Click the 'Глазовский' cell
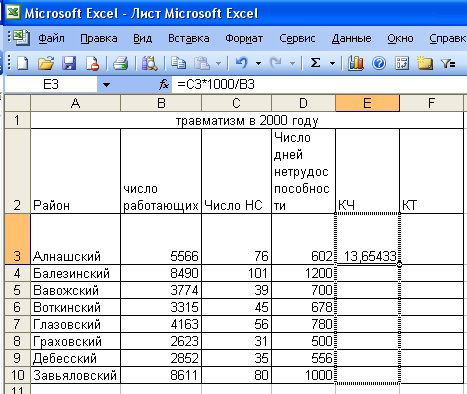467x394 pixels. pos(75,324)
